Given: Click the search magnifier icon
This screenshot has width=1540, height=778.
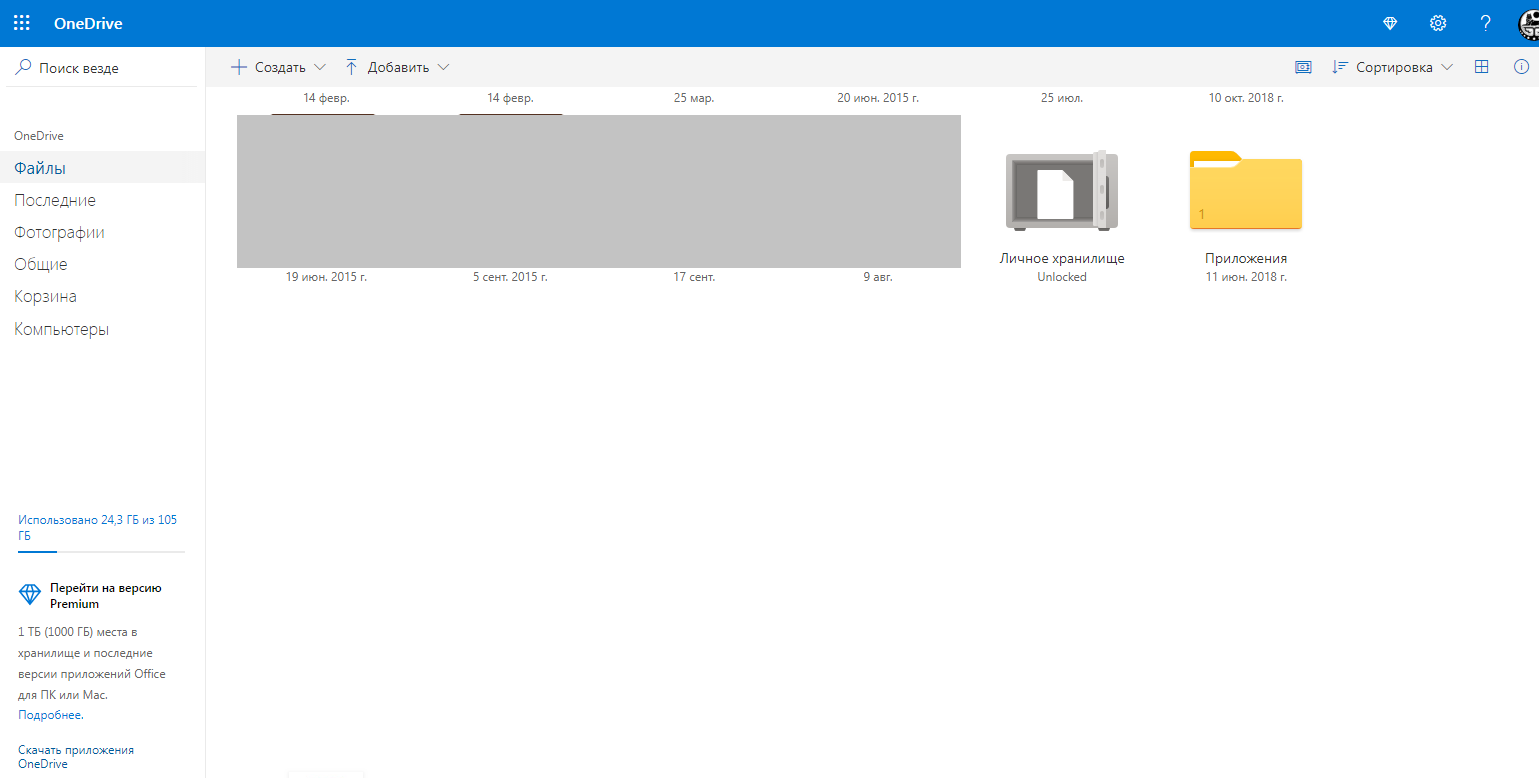Looking at the screenshot, I should [23, 67].
